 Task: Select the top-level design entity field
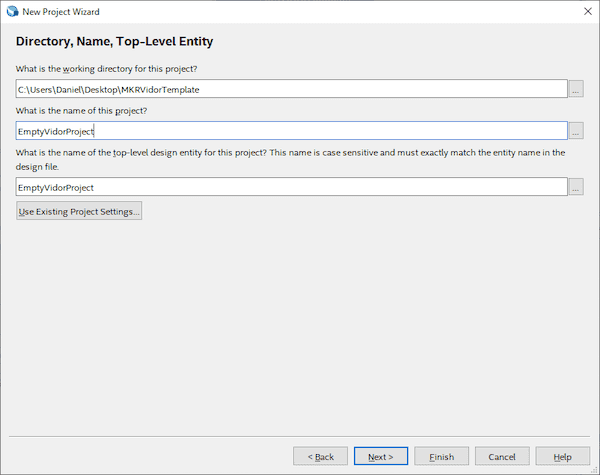[x=290, y=187]
